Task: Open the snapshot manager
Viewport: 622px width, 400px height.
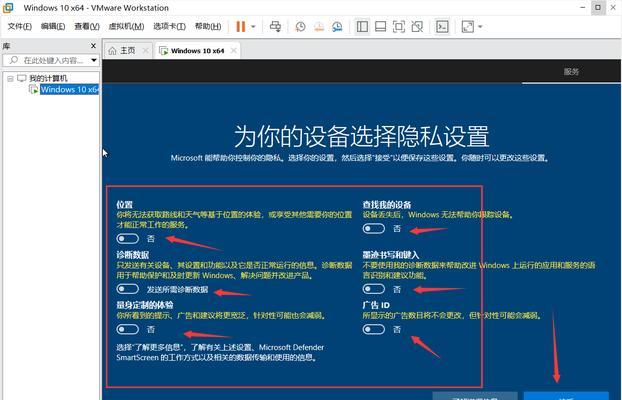Action: click(337, 27)
